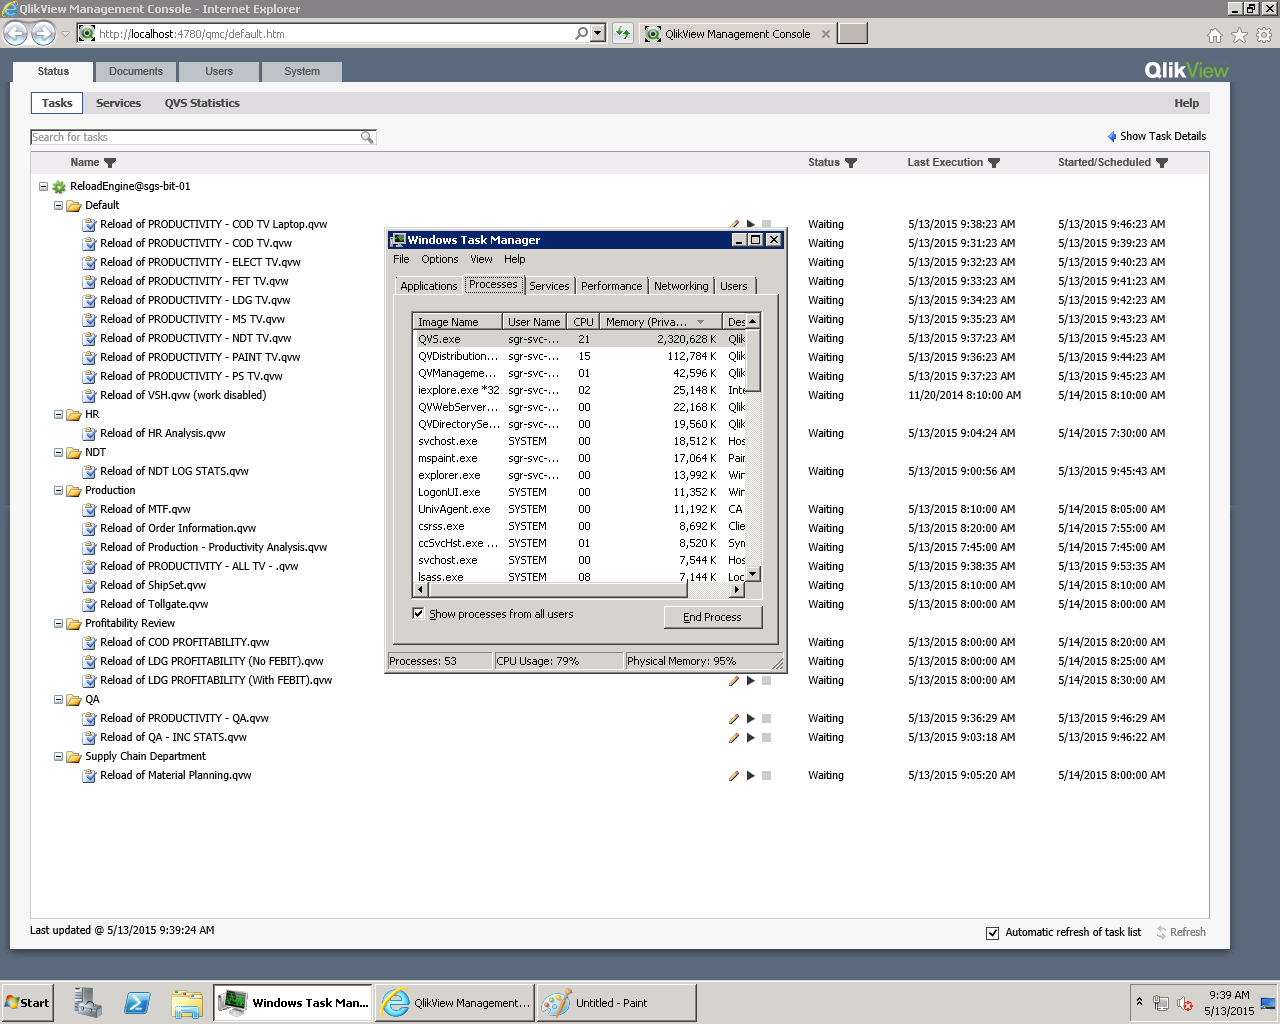The image size is (1280, 1024).
Task: Click the search magnifier icon in task search
Action: click(x=367, y=138)
